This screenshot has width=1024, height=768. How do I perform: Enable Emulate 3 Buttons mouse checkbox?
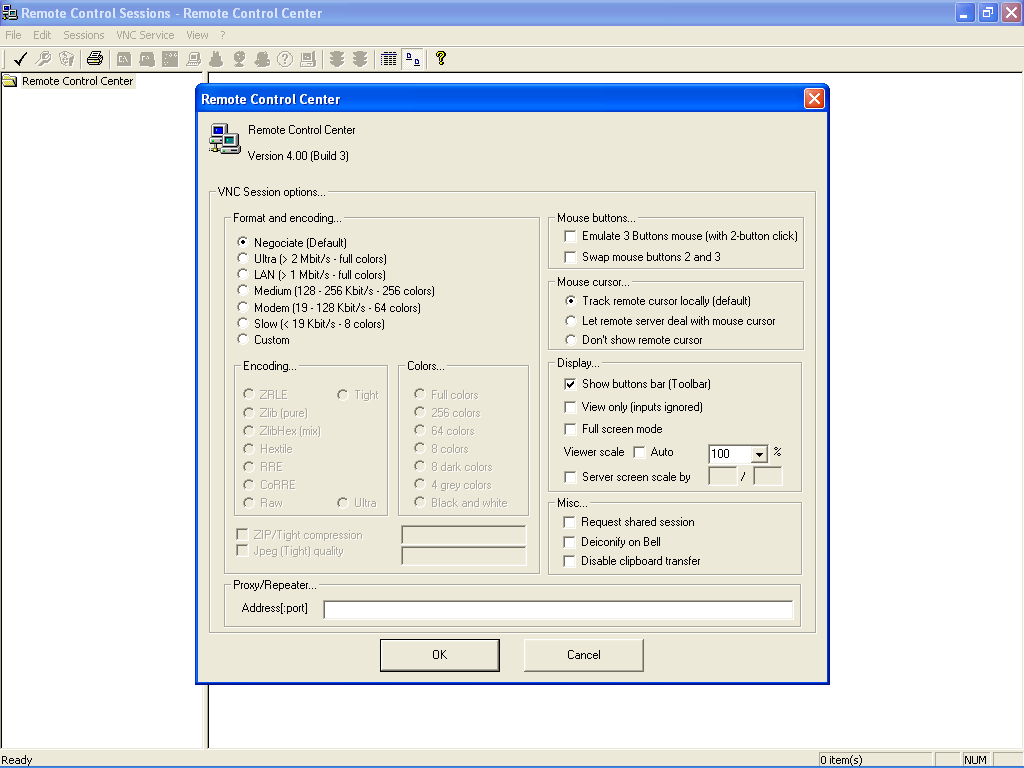point(570,236)
